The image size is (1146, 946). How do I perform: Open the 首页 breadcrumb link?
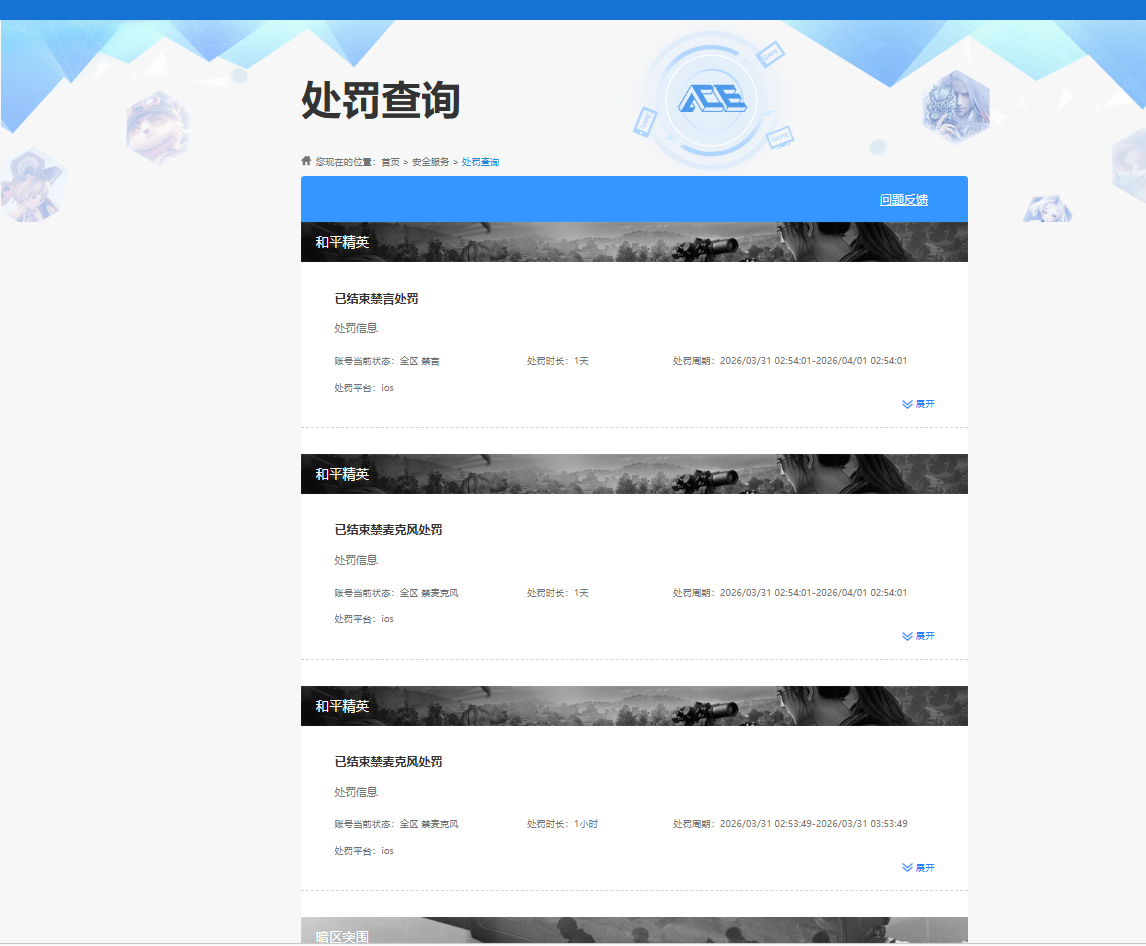coord(390,161)
